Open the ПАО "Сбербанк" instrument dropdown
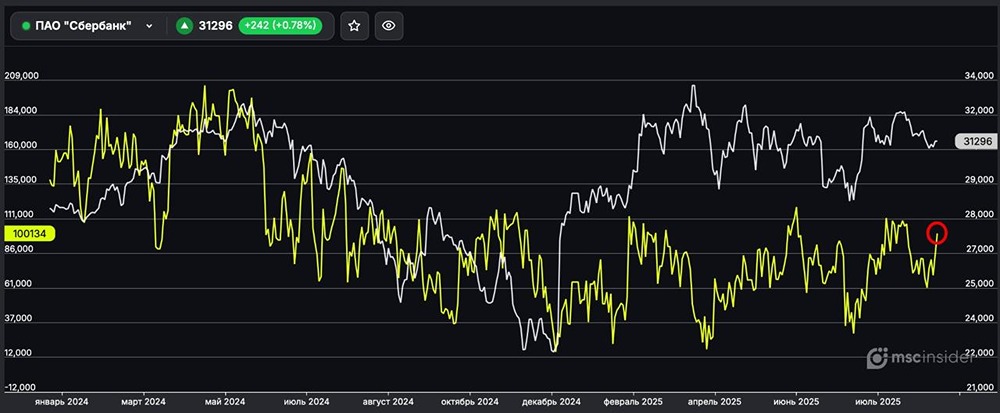Screen dimensions: 1000x413 tap(88, 26)
